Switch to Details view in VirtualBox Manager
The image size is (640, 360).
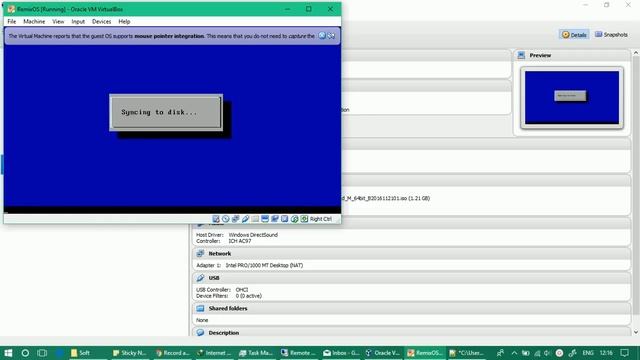point(574,35)
